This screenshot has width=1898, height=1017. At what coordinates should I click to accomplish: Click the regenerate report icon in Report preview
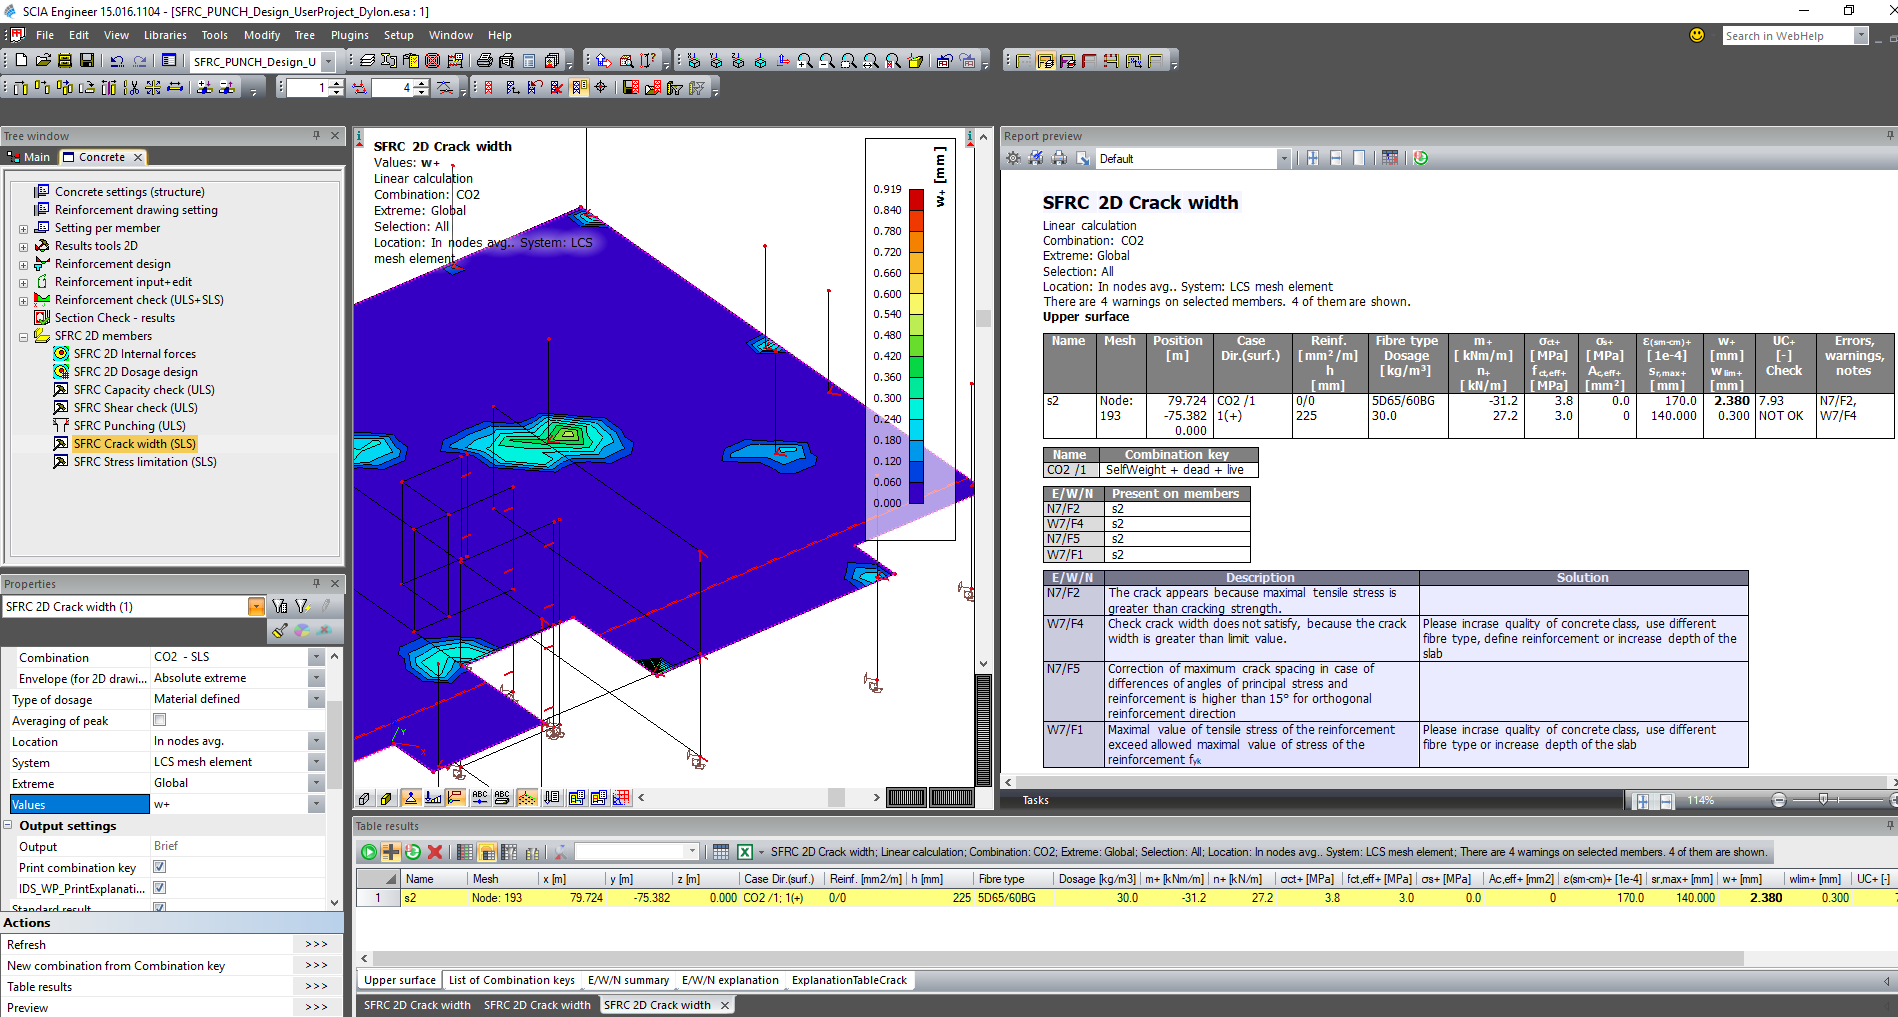pyautogui.click(x=1420, y=158)
